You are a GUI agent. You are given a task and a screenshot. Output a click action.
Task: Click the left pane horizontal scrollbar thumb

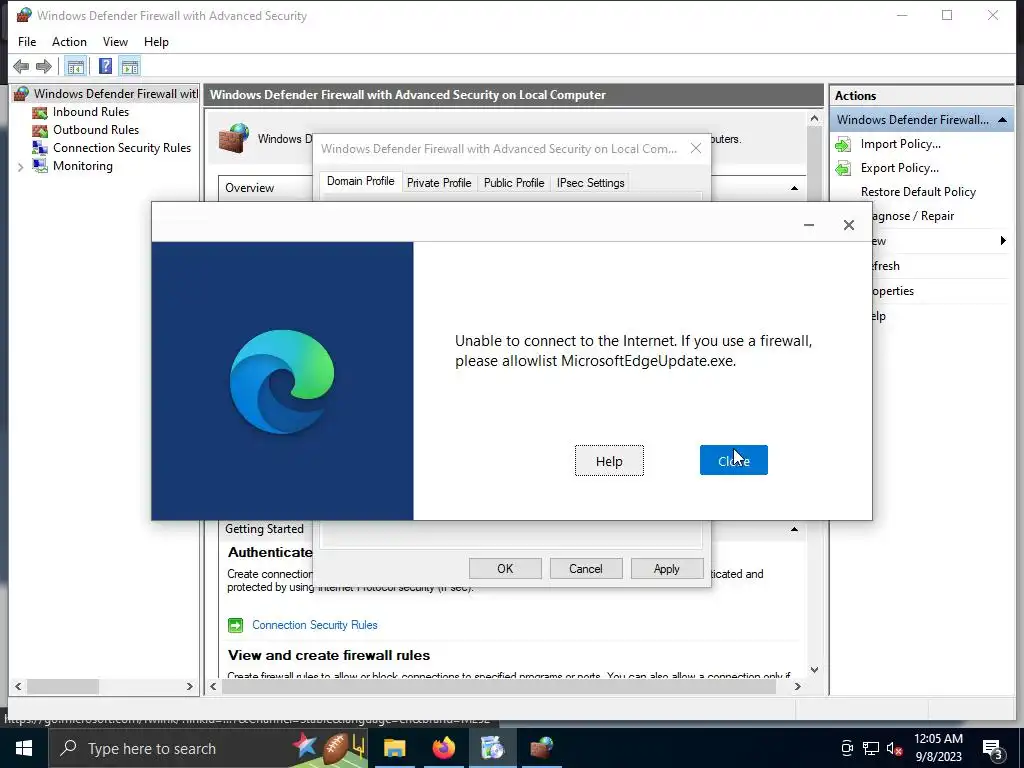click(x=63, y=686)
